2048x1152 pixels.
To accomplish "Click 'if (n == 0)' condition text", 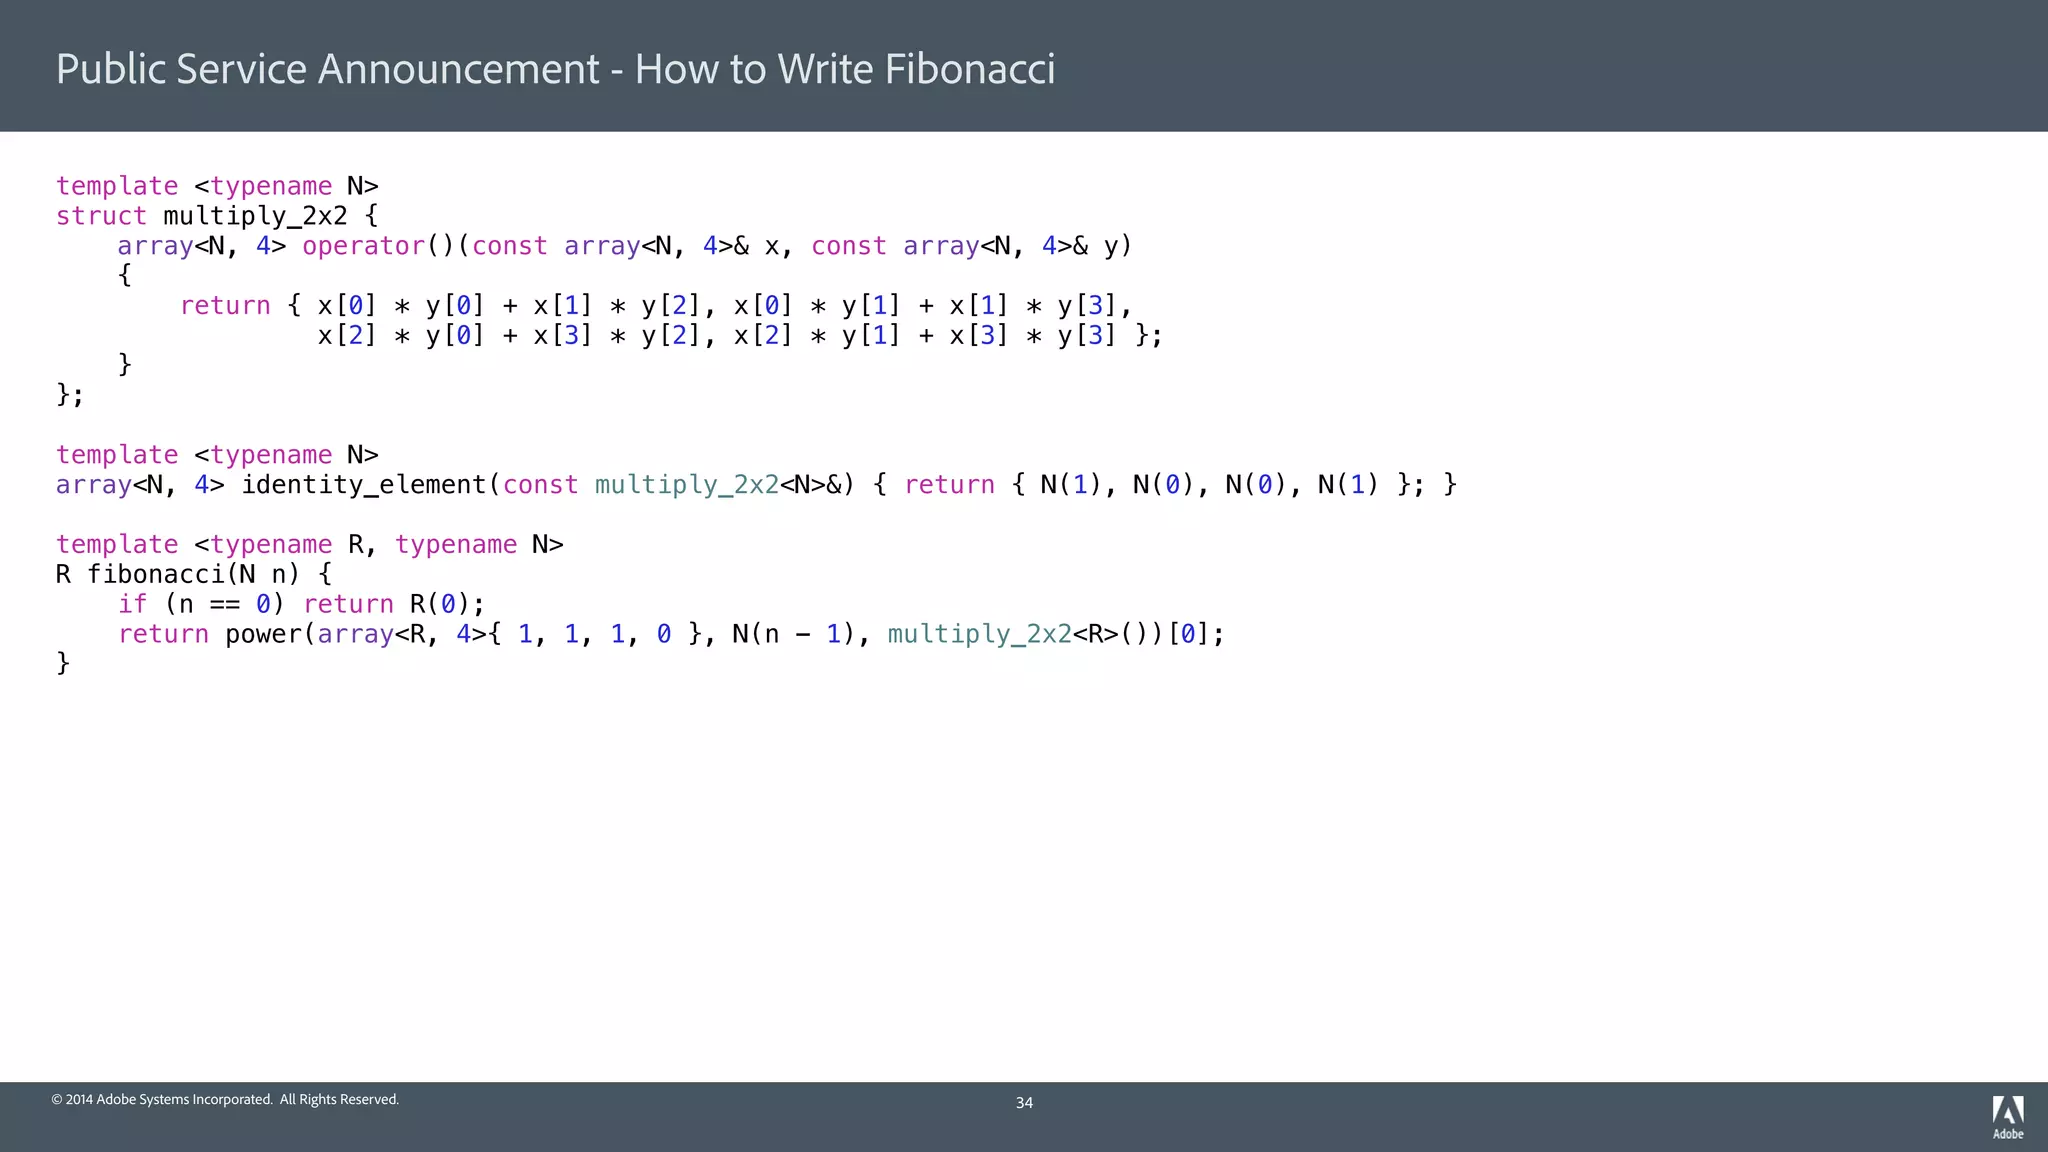I will [201, 604].
